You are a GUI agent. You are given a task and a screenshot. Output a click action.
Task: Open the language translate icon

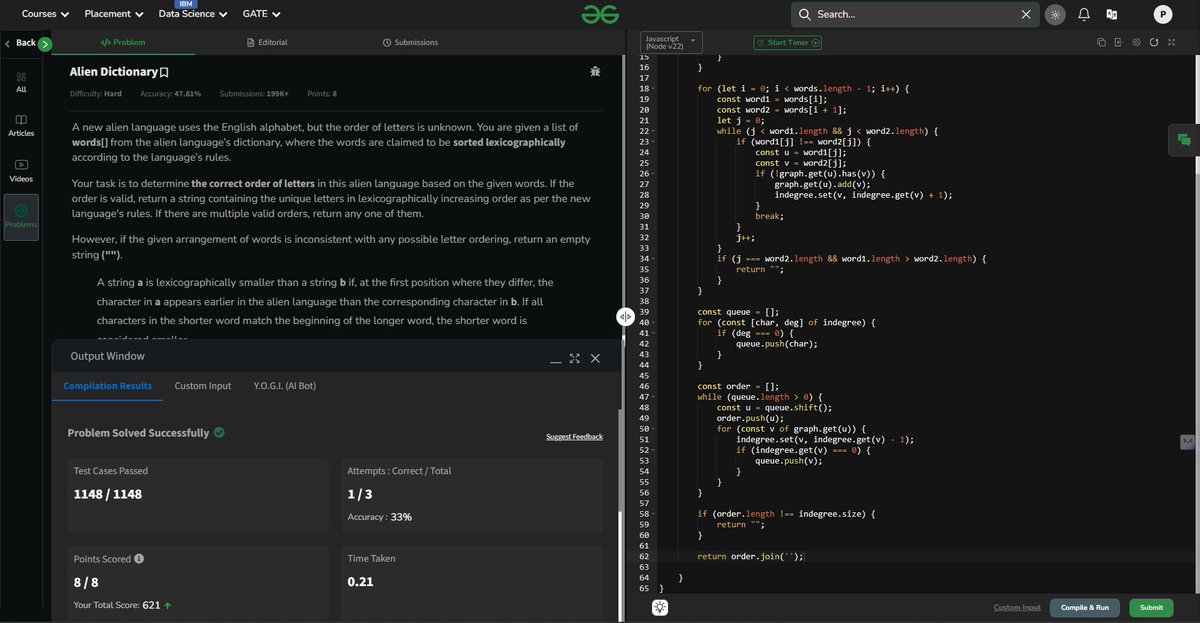point(1112,14)
